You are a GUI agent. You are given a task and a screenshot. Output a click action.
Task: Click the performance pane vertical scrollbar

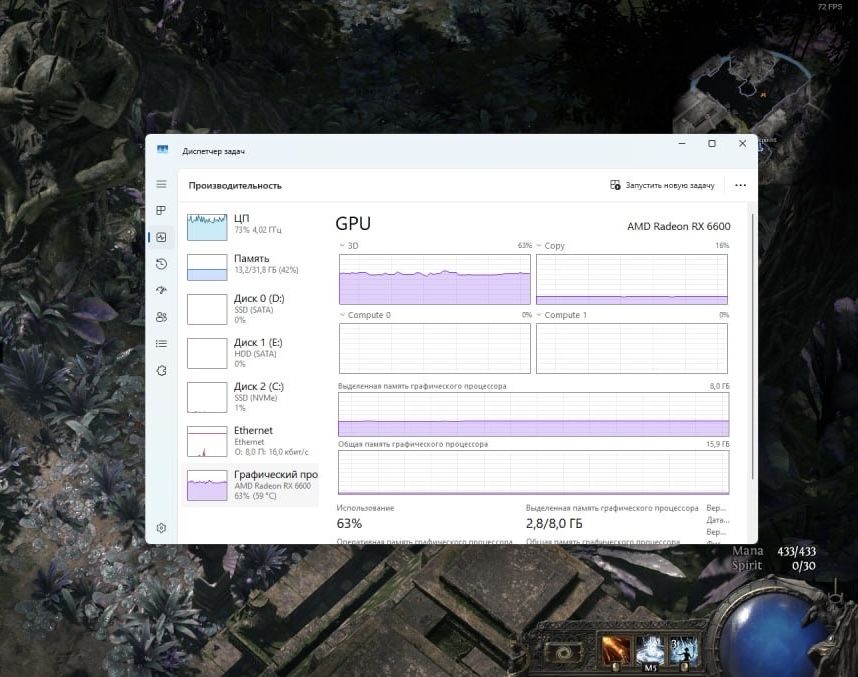753,347
